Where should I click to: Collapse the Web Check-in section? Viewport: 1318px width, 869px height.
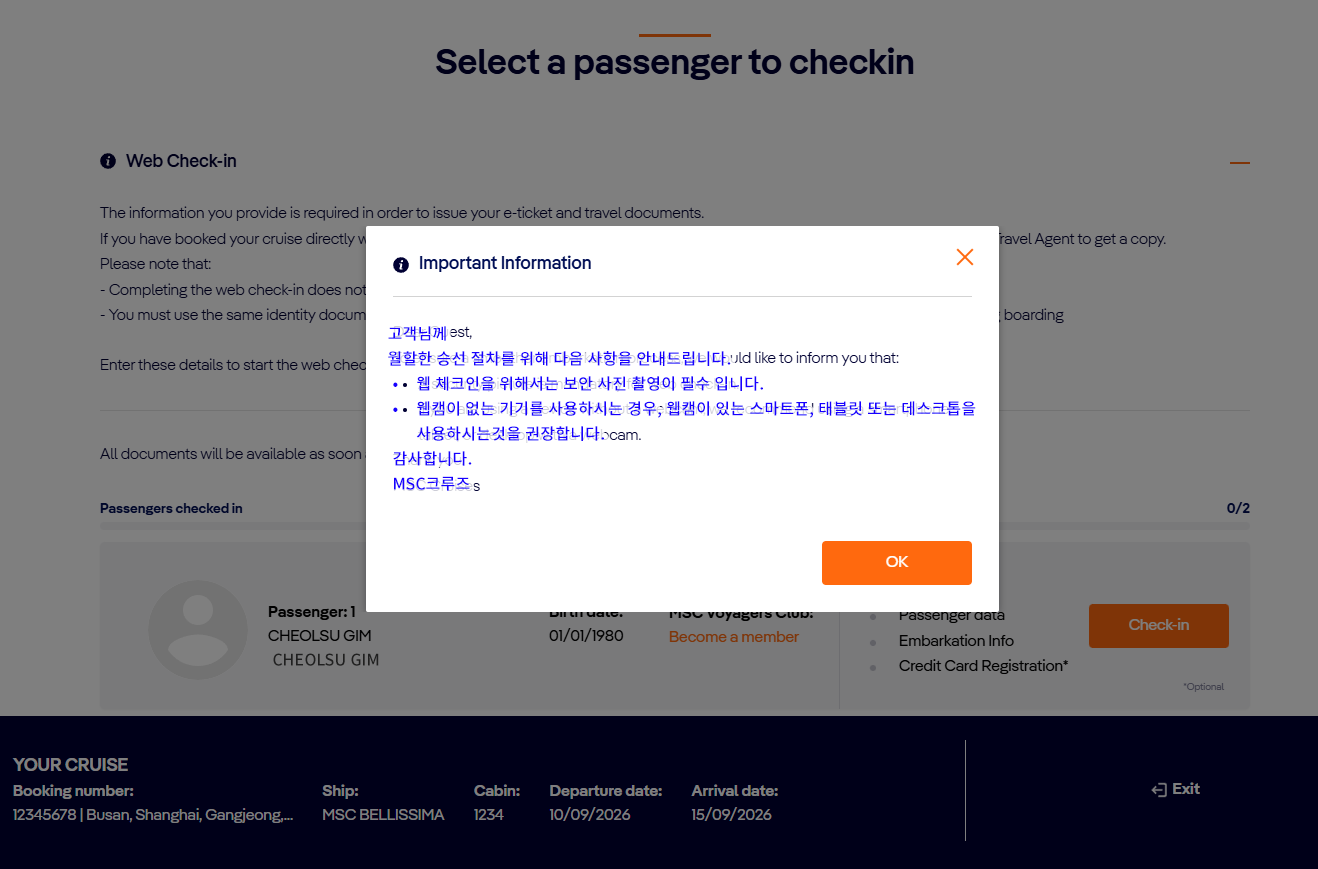1239,162
